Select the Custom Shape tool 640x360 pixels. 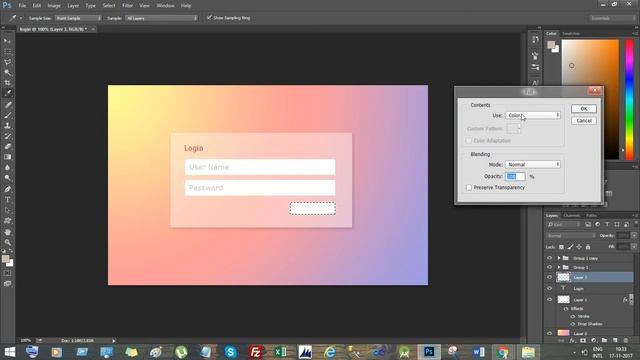(x=7, y=221)
